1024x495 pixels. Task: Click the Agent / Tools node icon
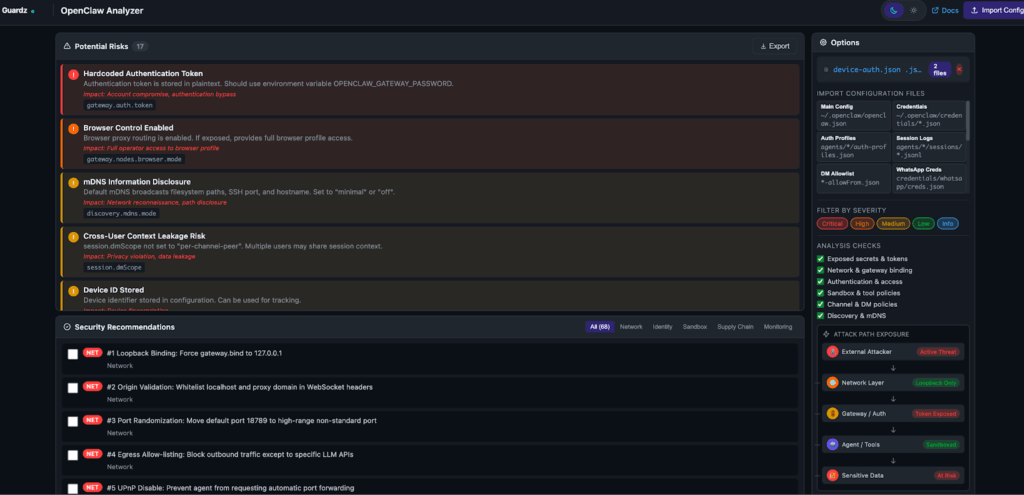click(833, 444)
